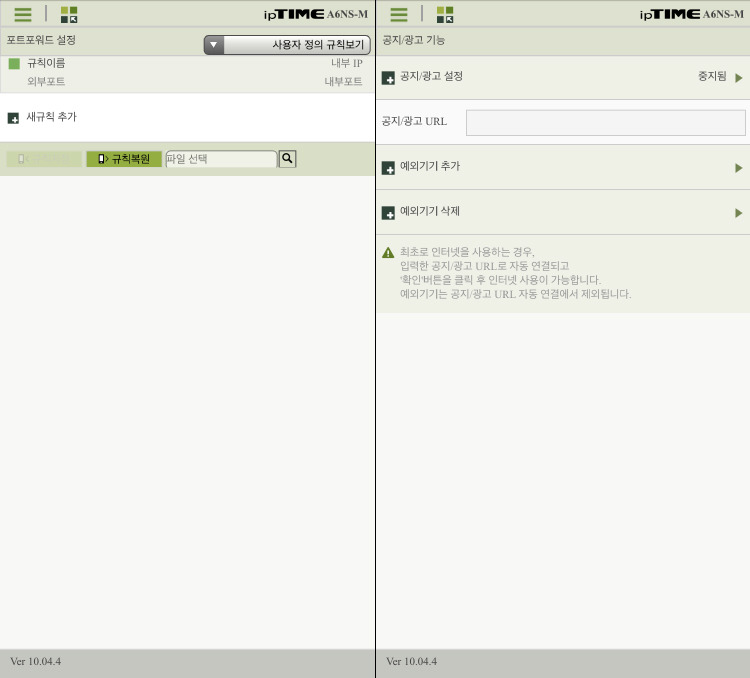Screen dimensions: 750x678
Task: Click Ver 10.04.4 in left footer
Action: 35,661
